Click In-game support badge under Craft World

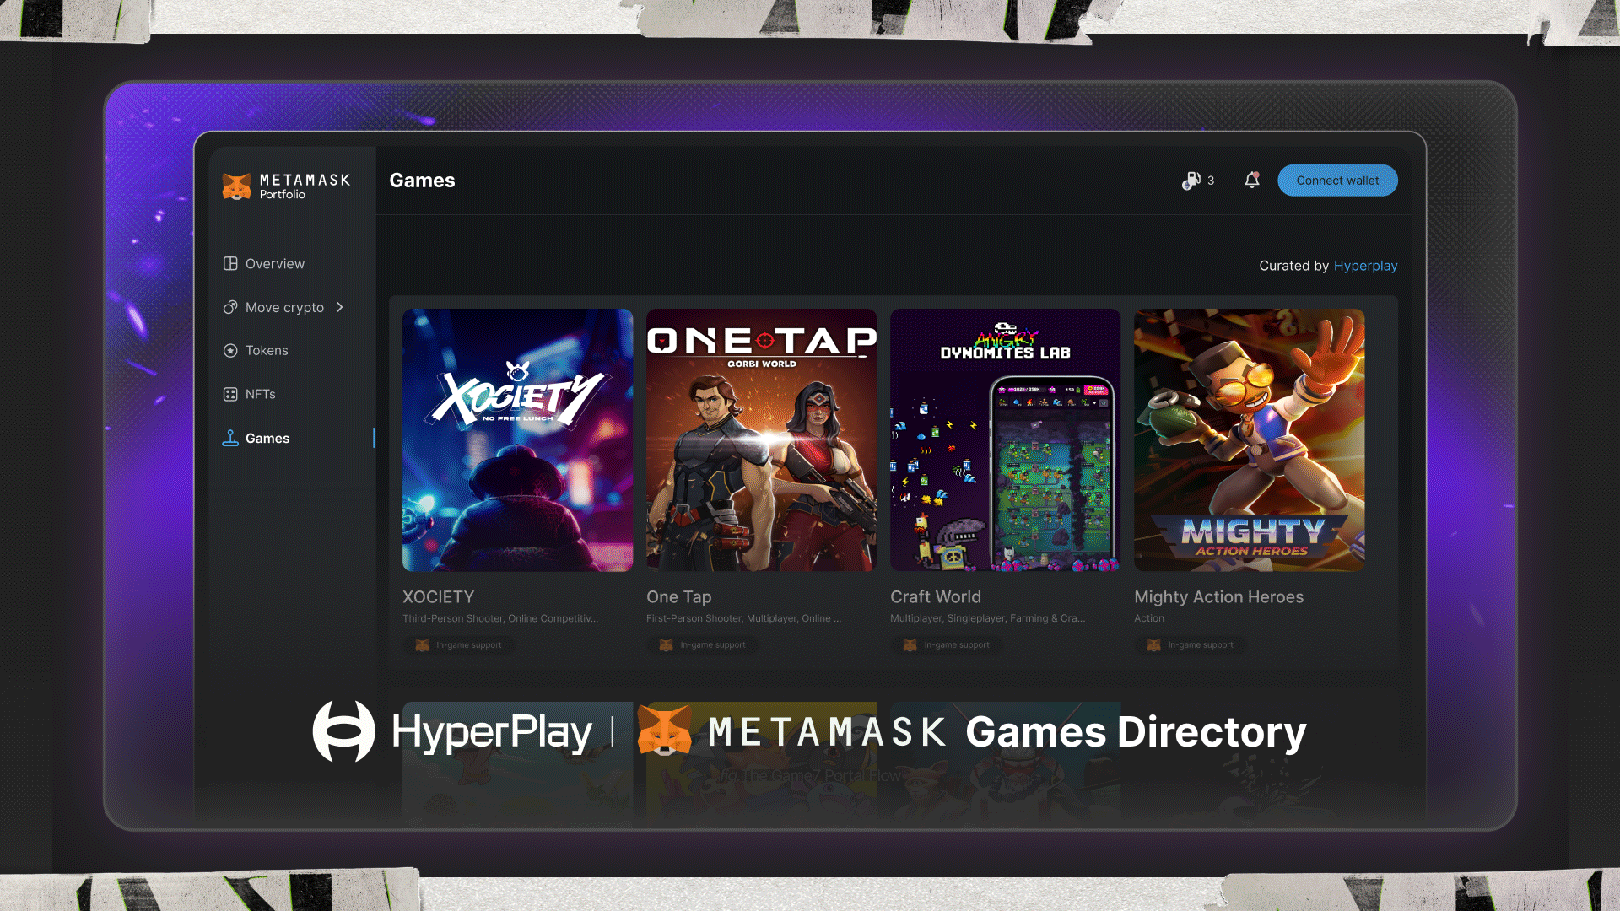[x=946, y=645]
